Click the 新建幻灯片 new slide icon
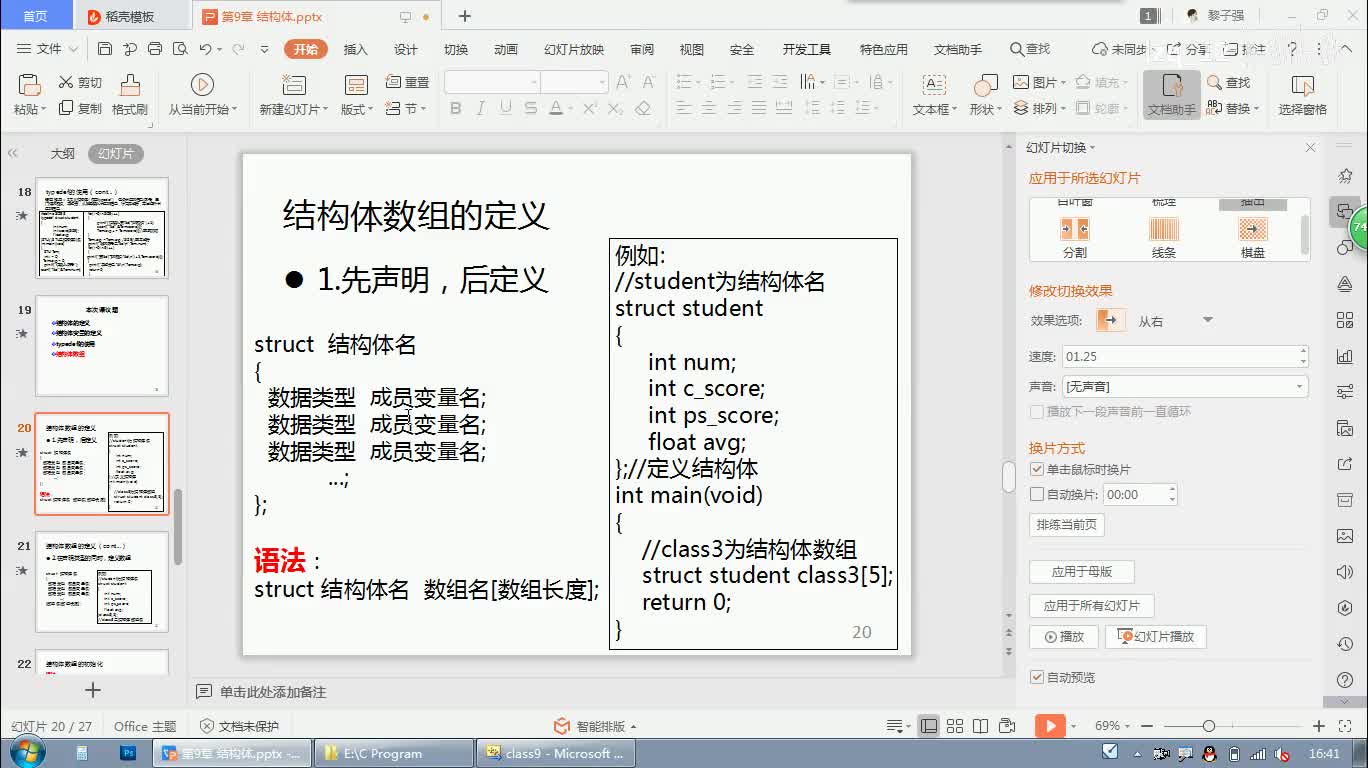The height and width of the screenshot is (768, 1368). click(x=293, y=86)
